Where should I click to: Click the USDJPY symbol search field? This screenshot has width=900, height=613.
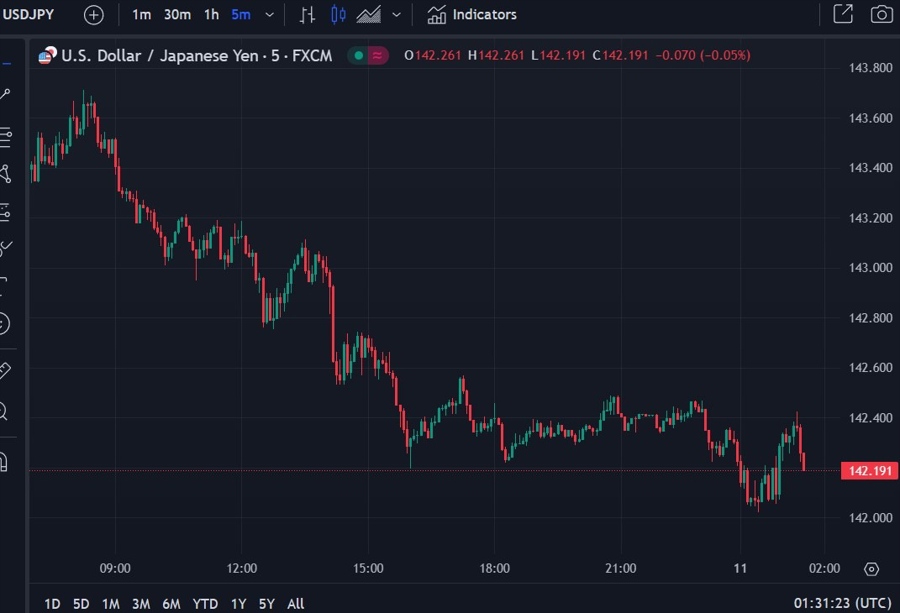[x=30, y=15]
